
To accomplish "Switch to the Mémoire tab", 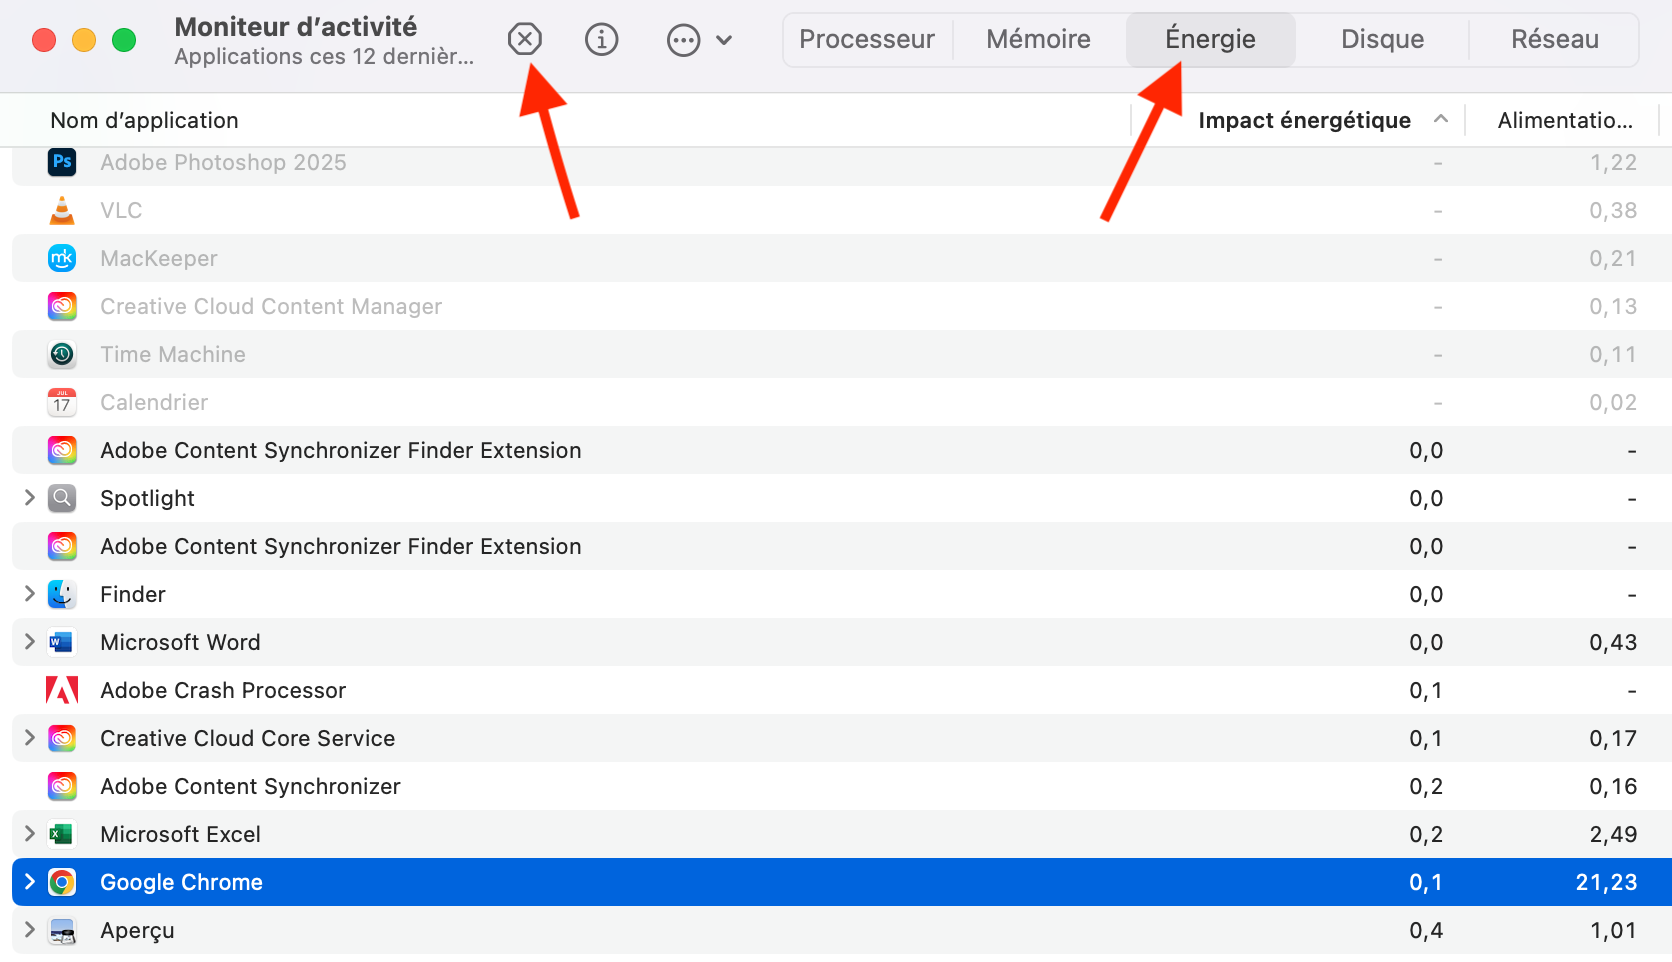I will tap(1038, 39).
